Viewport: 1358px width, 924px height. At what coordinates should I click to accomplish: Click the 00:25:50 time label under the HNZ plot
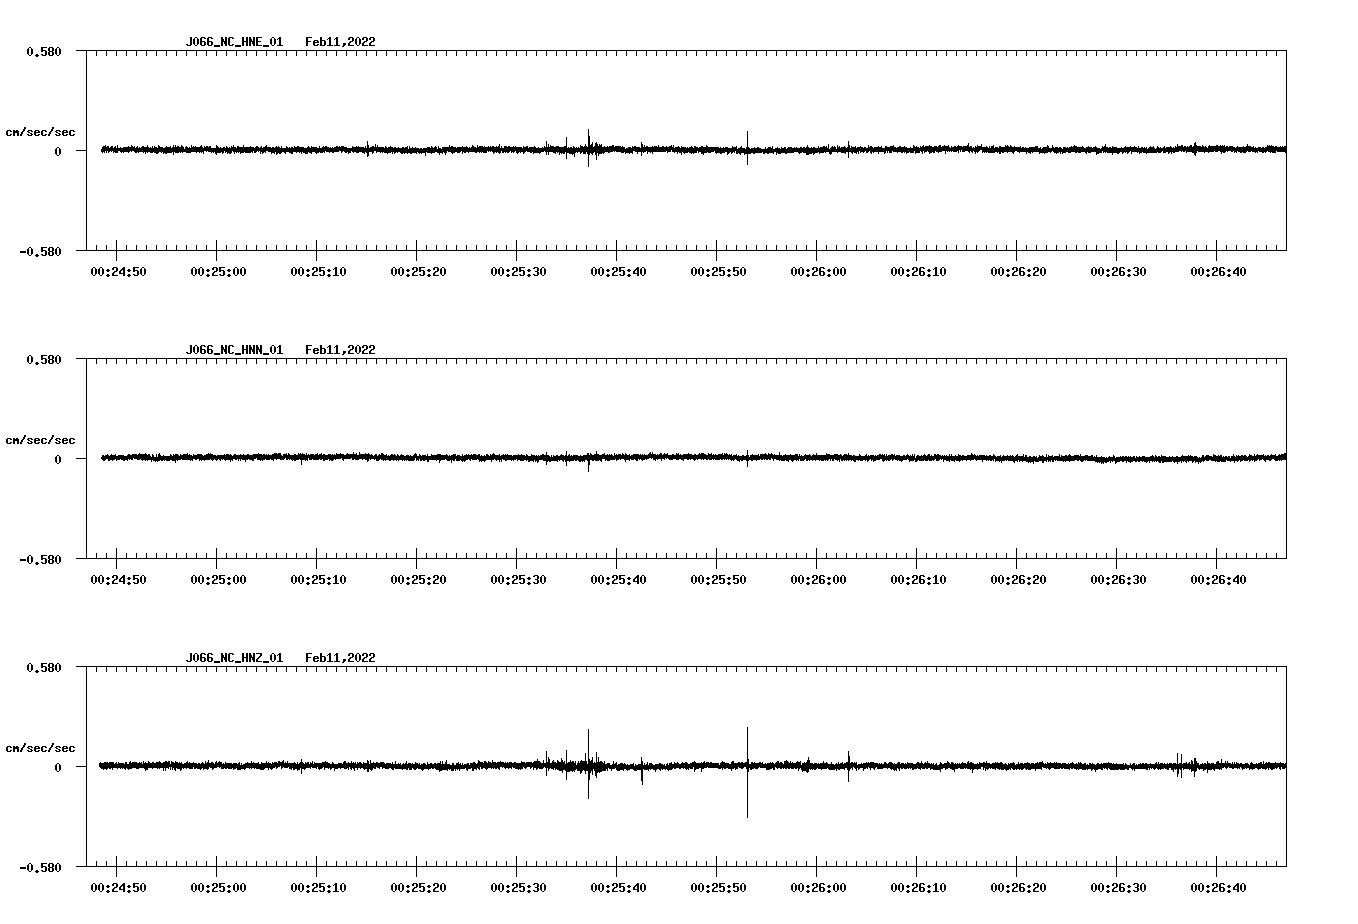click(718, 888)
